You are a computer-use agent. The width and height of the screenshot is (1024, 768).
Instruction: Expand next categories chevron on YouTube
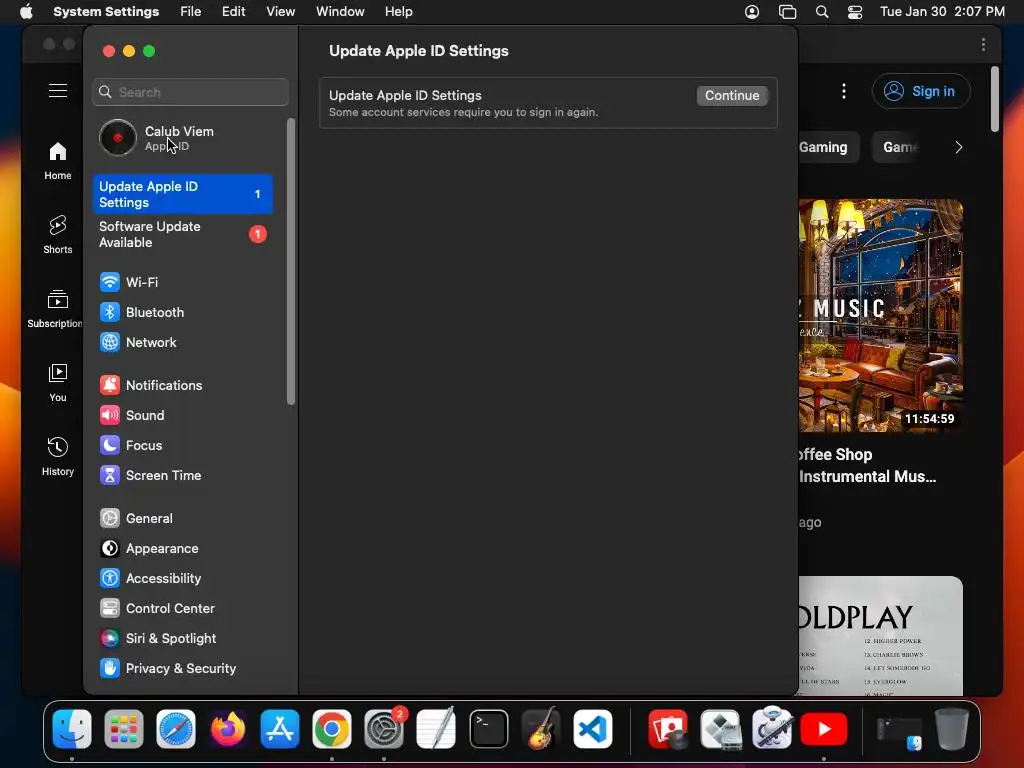[959, 148]
